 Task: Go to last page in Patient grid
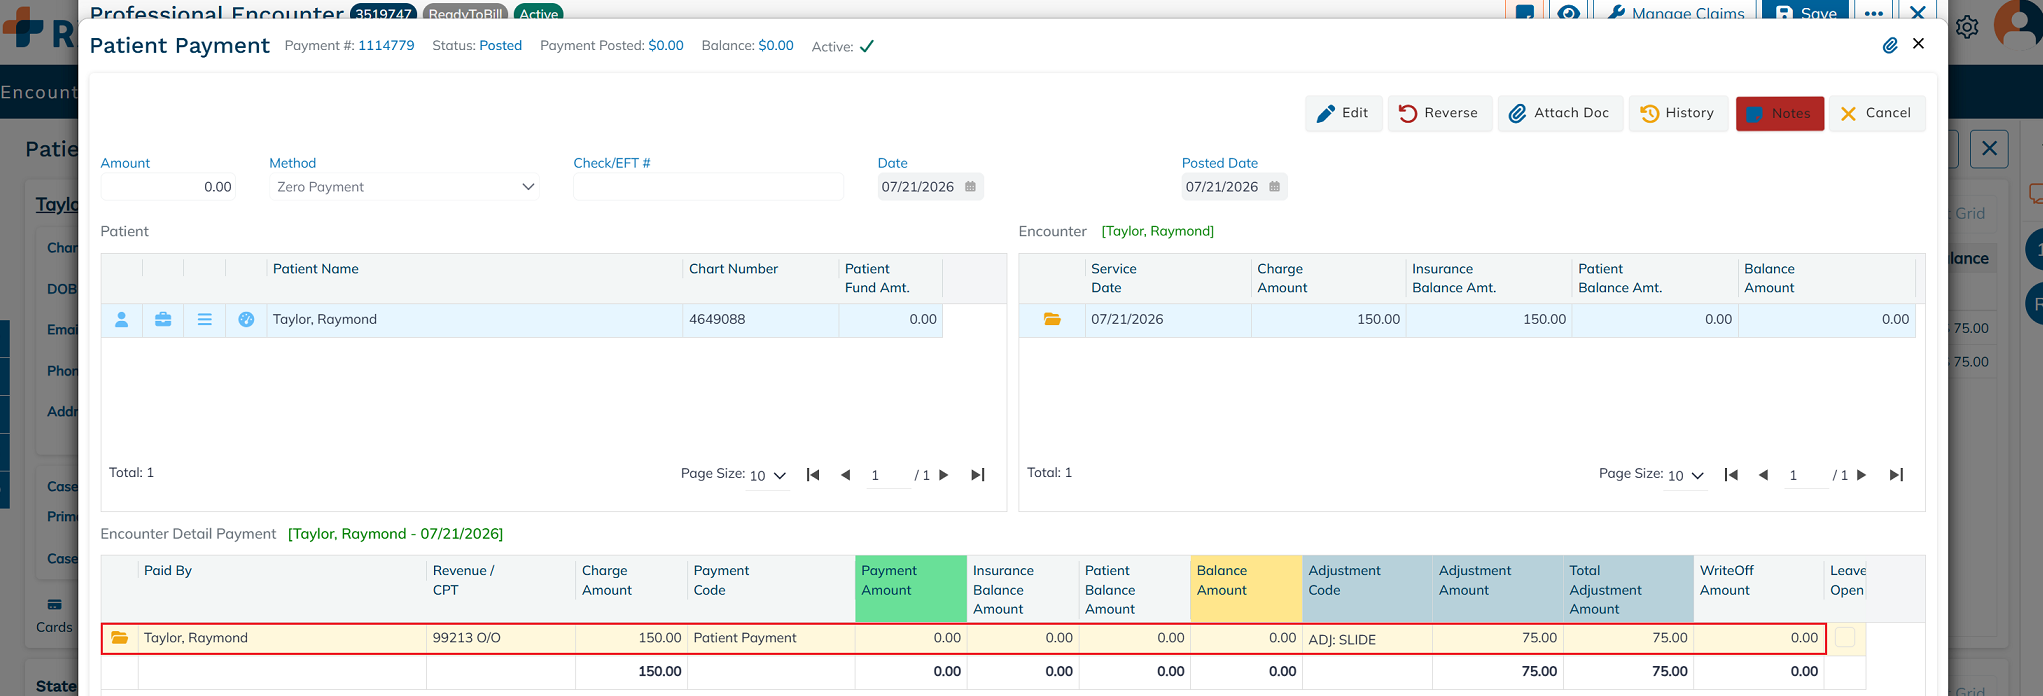pyautogui.click(x=978, y=475)
